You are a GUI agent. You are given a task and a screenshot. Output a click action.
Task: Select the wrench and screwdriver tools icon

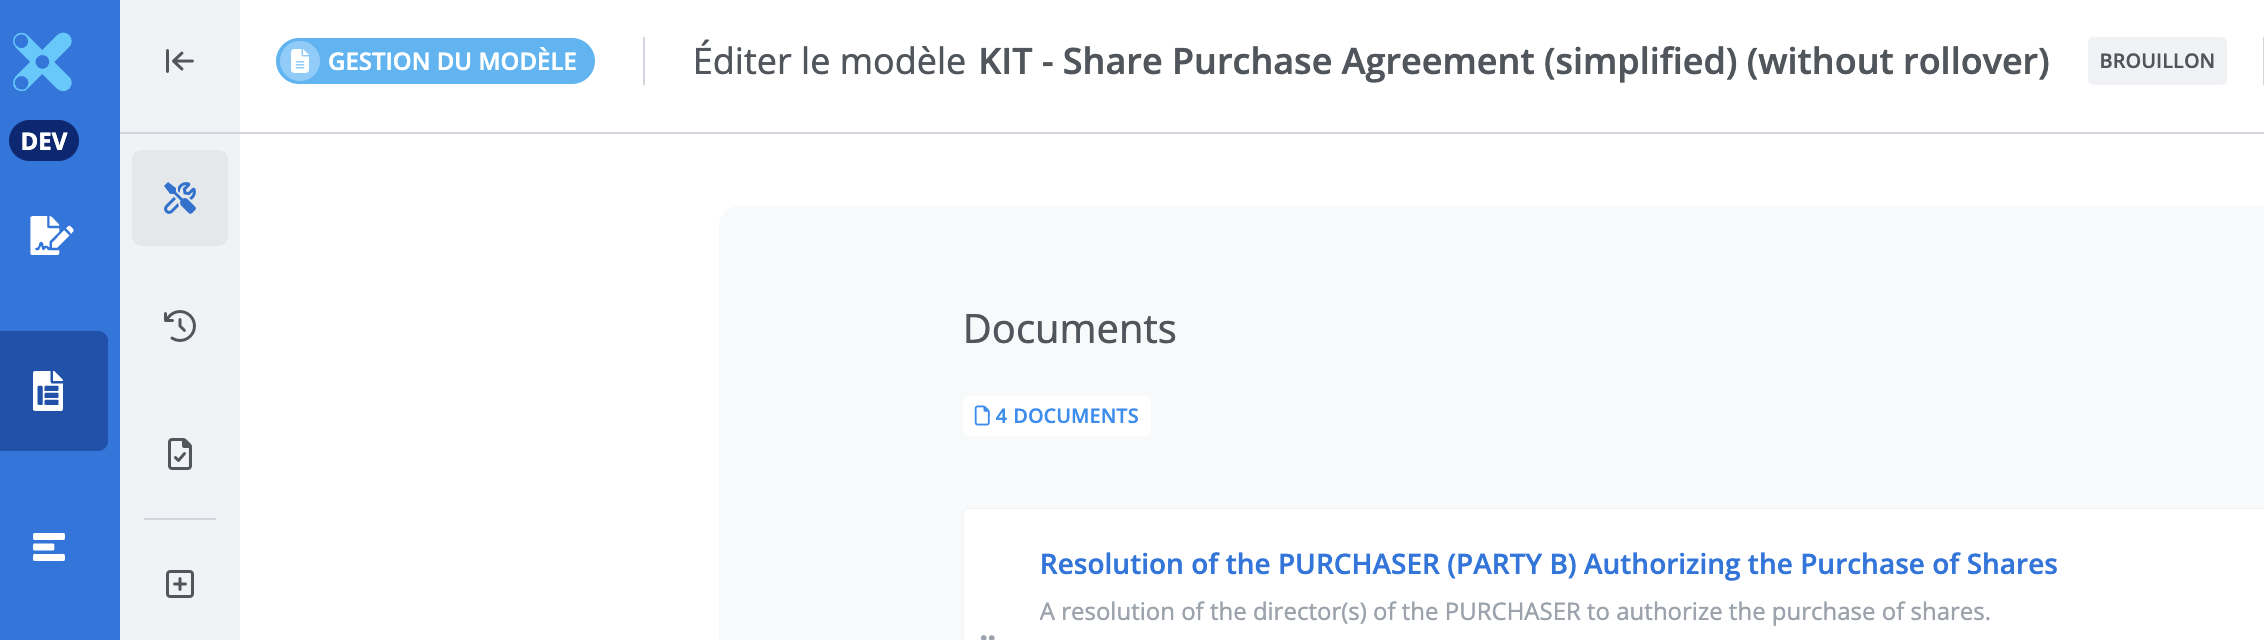tap(180, 198)
